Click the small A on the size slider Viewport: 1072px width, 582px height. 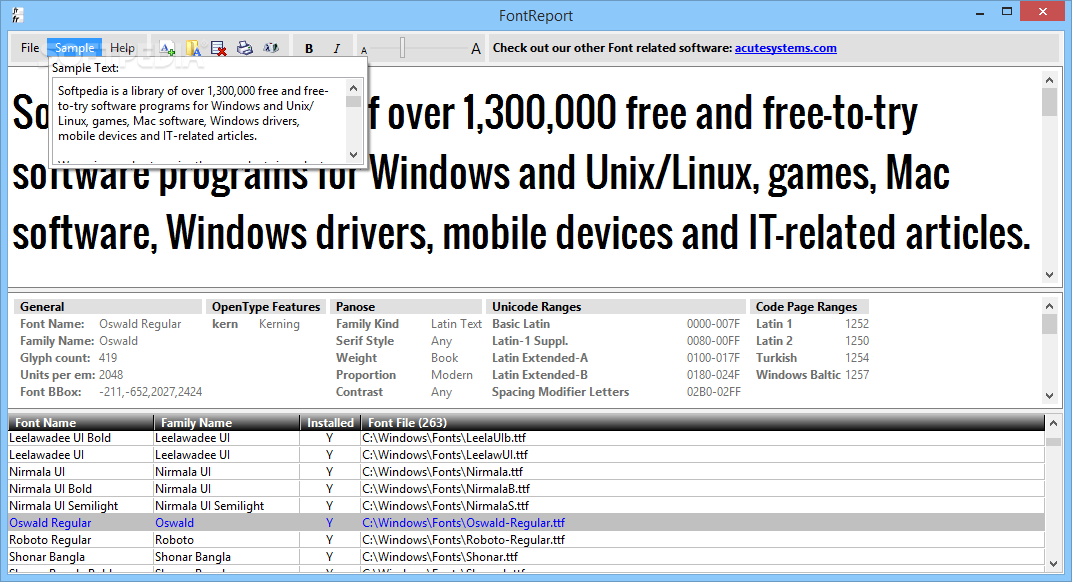coord(364,50)
